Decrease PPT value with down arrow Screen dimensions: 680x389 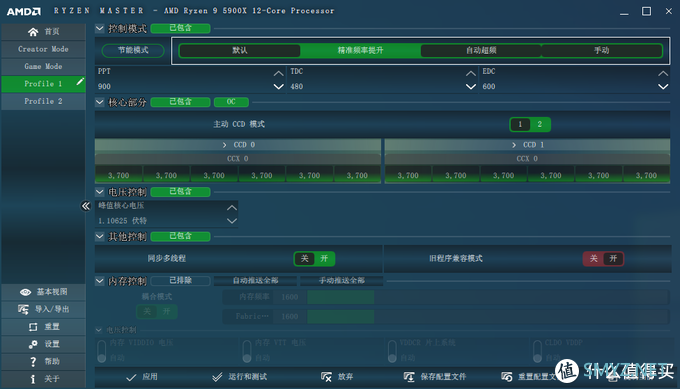tap(278, 87)
